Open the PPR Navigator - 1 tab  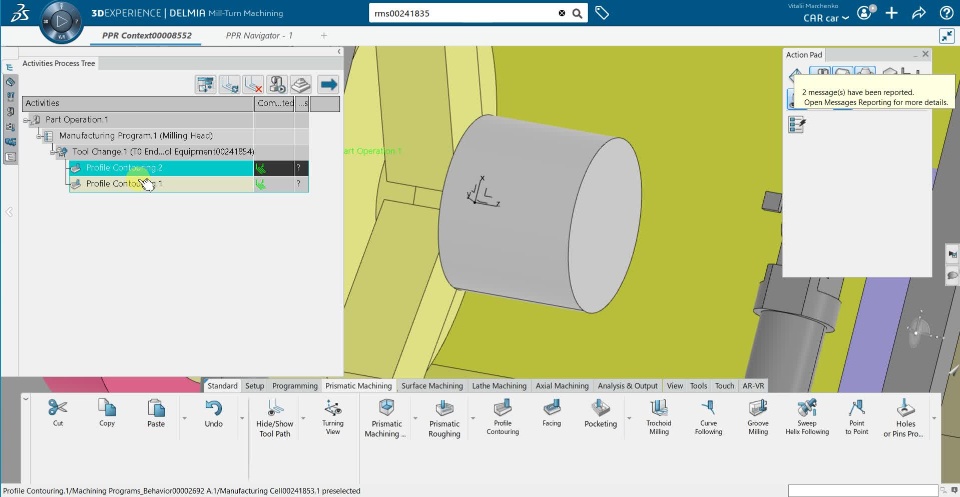coord(259,36)
